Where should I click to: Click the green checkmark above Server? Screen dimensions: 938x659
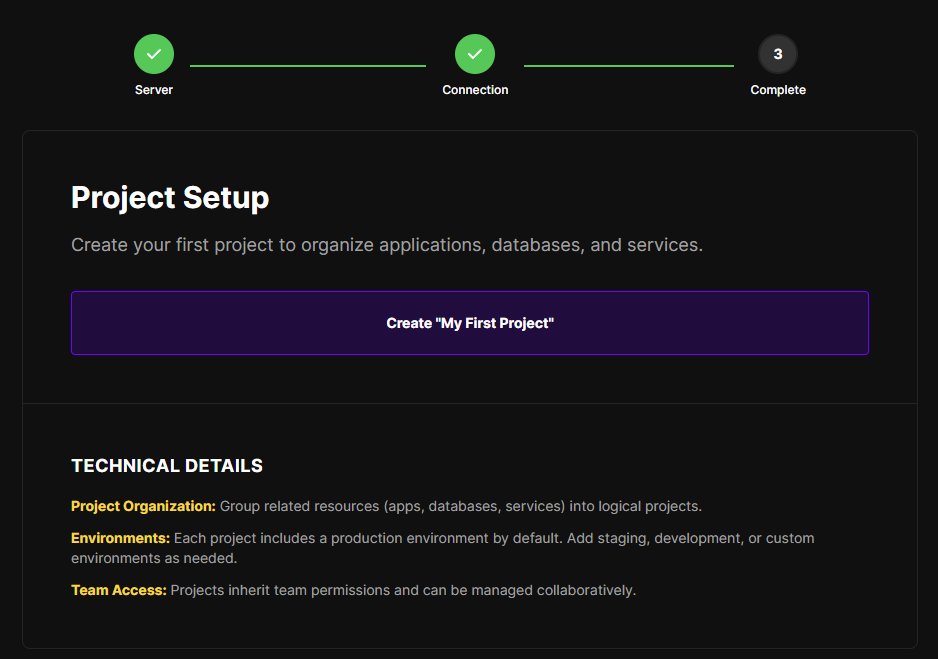click(154, 54)
